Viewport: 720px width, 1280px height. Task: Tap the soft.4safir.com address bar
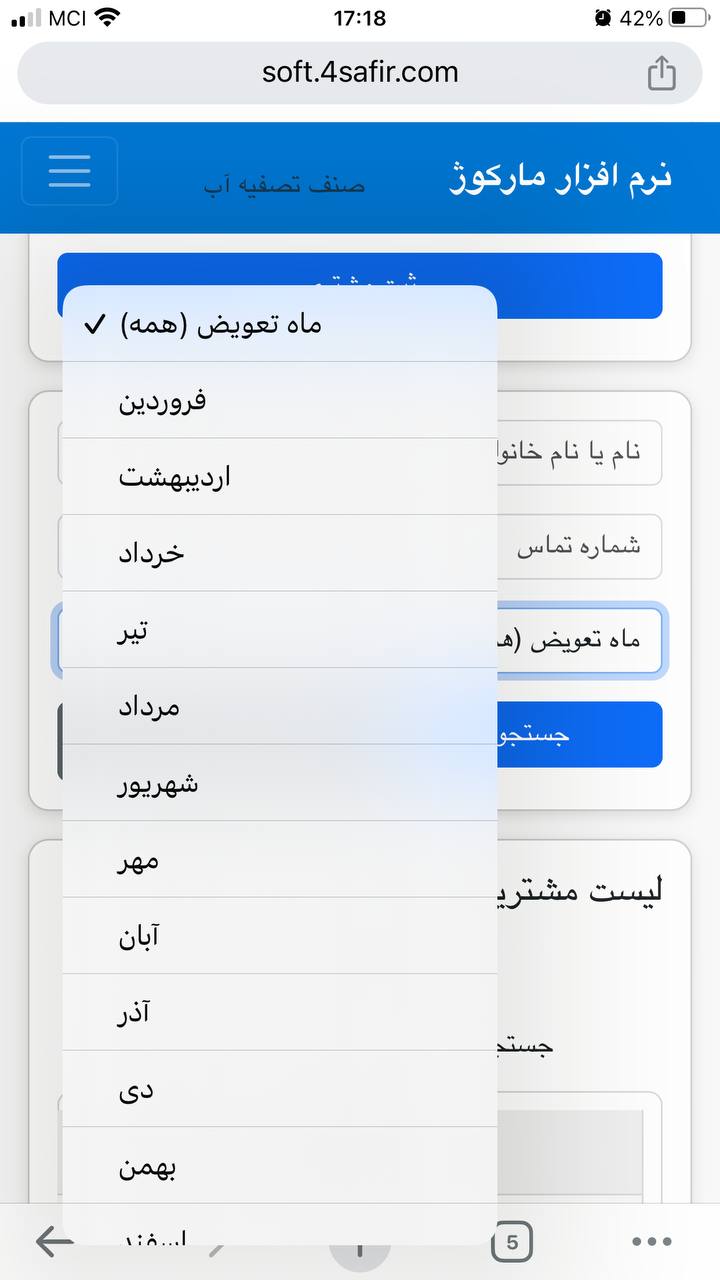[360, 73]
